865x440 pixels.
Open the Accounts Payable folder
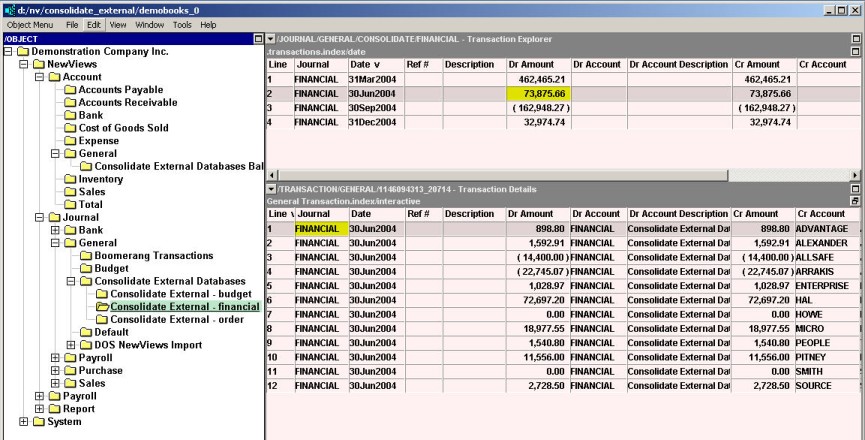(120, 90)
